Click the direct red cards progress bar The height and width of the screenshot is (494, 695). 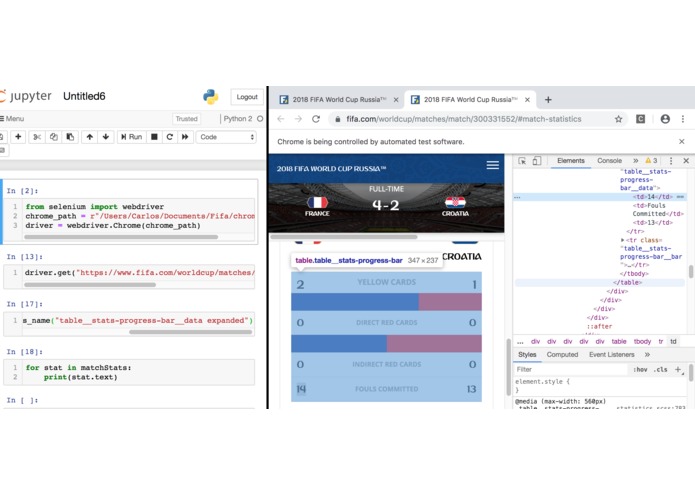pyautogui.click(x=387, y=343)
